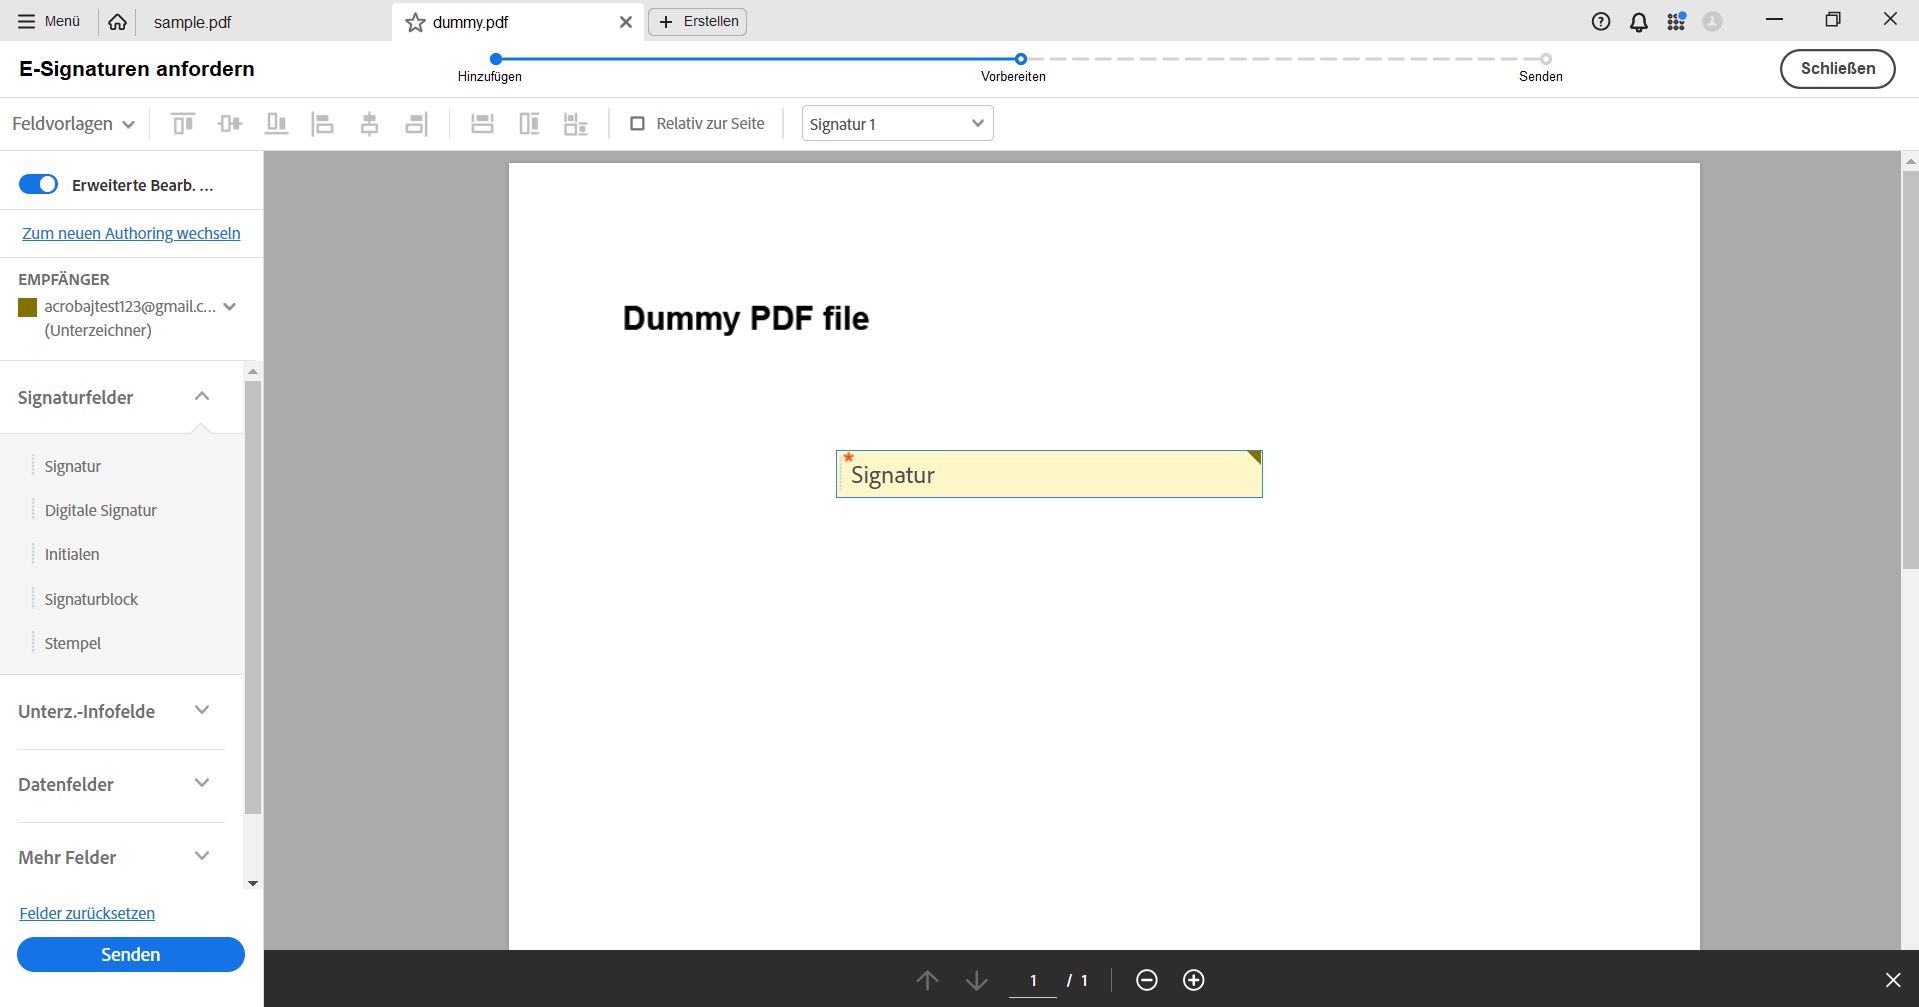Go to the Home screen icon
Image resolution: width=1919 pixels, height=1007 pixels.
tap(117, 22)
